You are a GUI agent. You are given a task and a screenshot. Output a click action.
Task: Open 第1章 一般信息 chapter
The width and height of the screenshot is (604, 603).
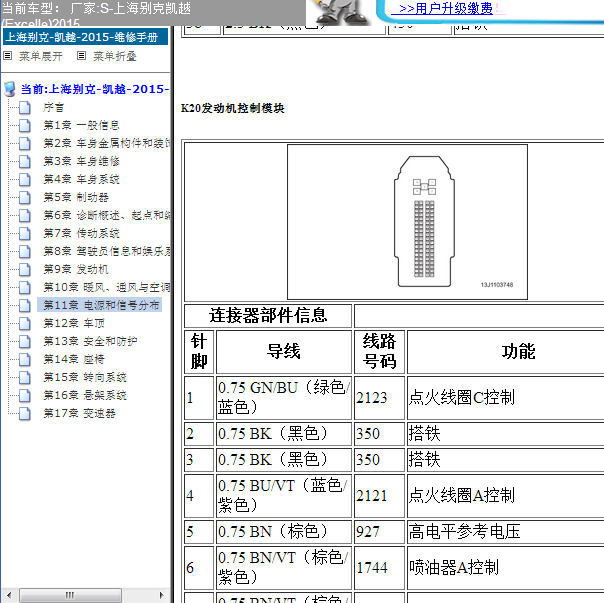(x=81, y=125)
